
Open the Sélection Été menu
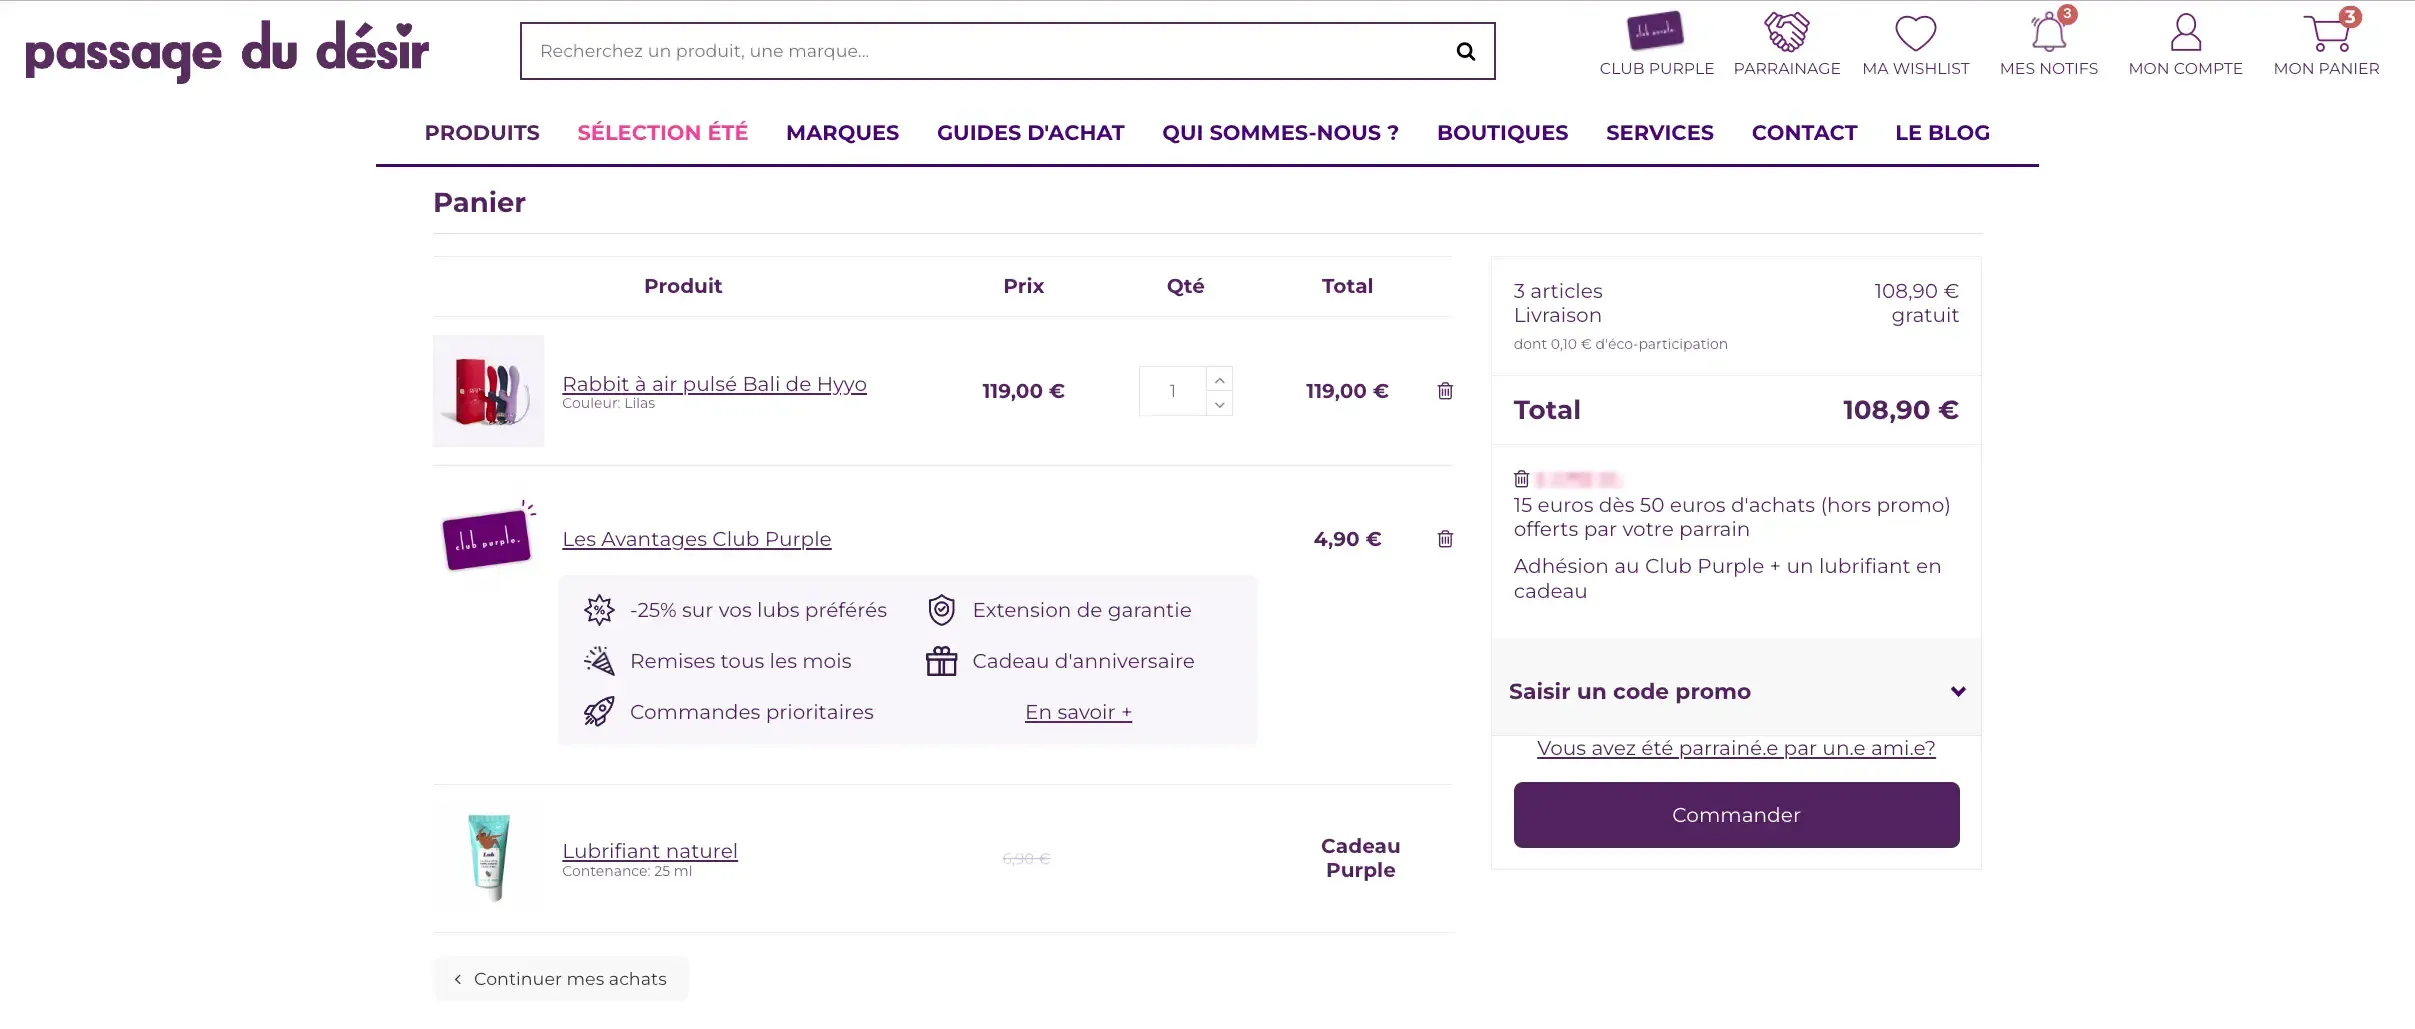[663, 133]
